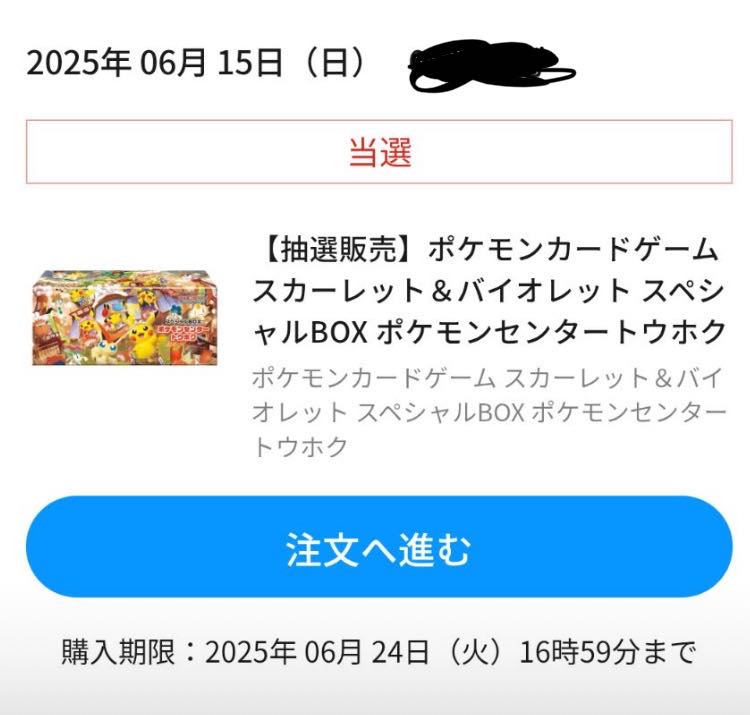Tap the 16時59分まで deadline time
750x715 pixels.
point(607,651)
